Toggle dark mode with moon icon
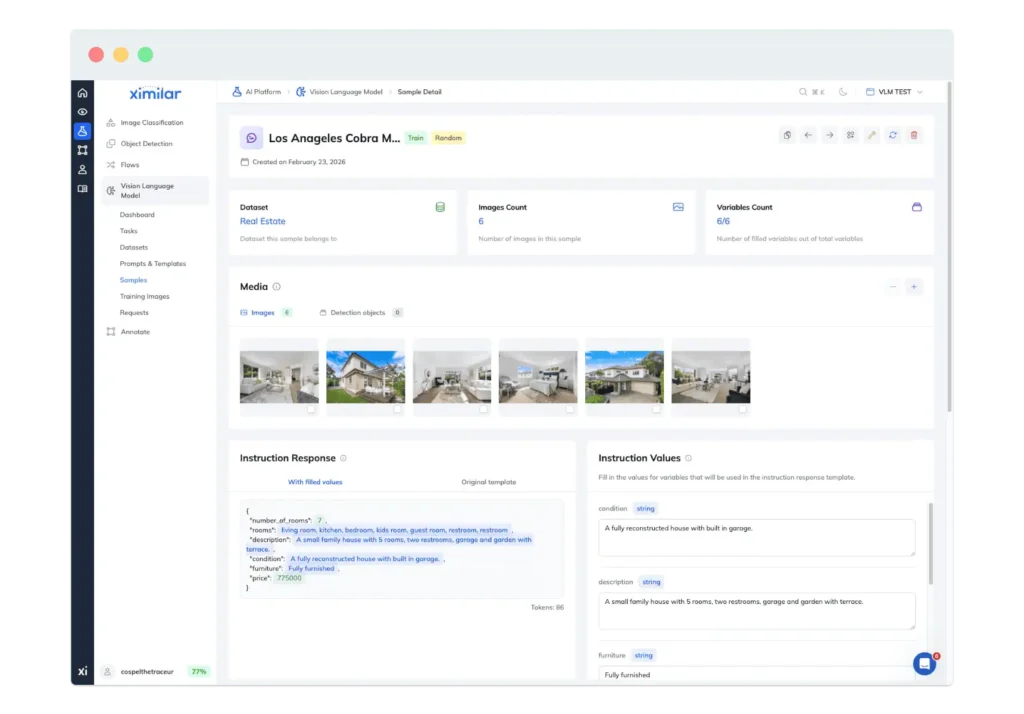 843,92
